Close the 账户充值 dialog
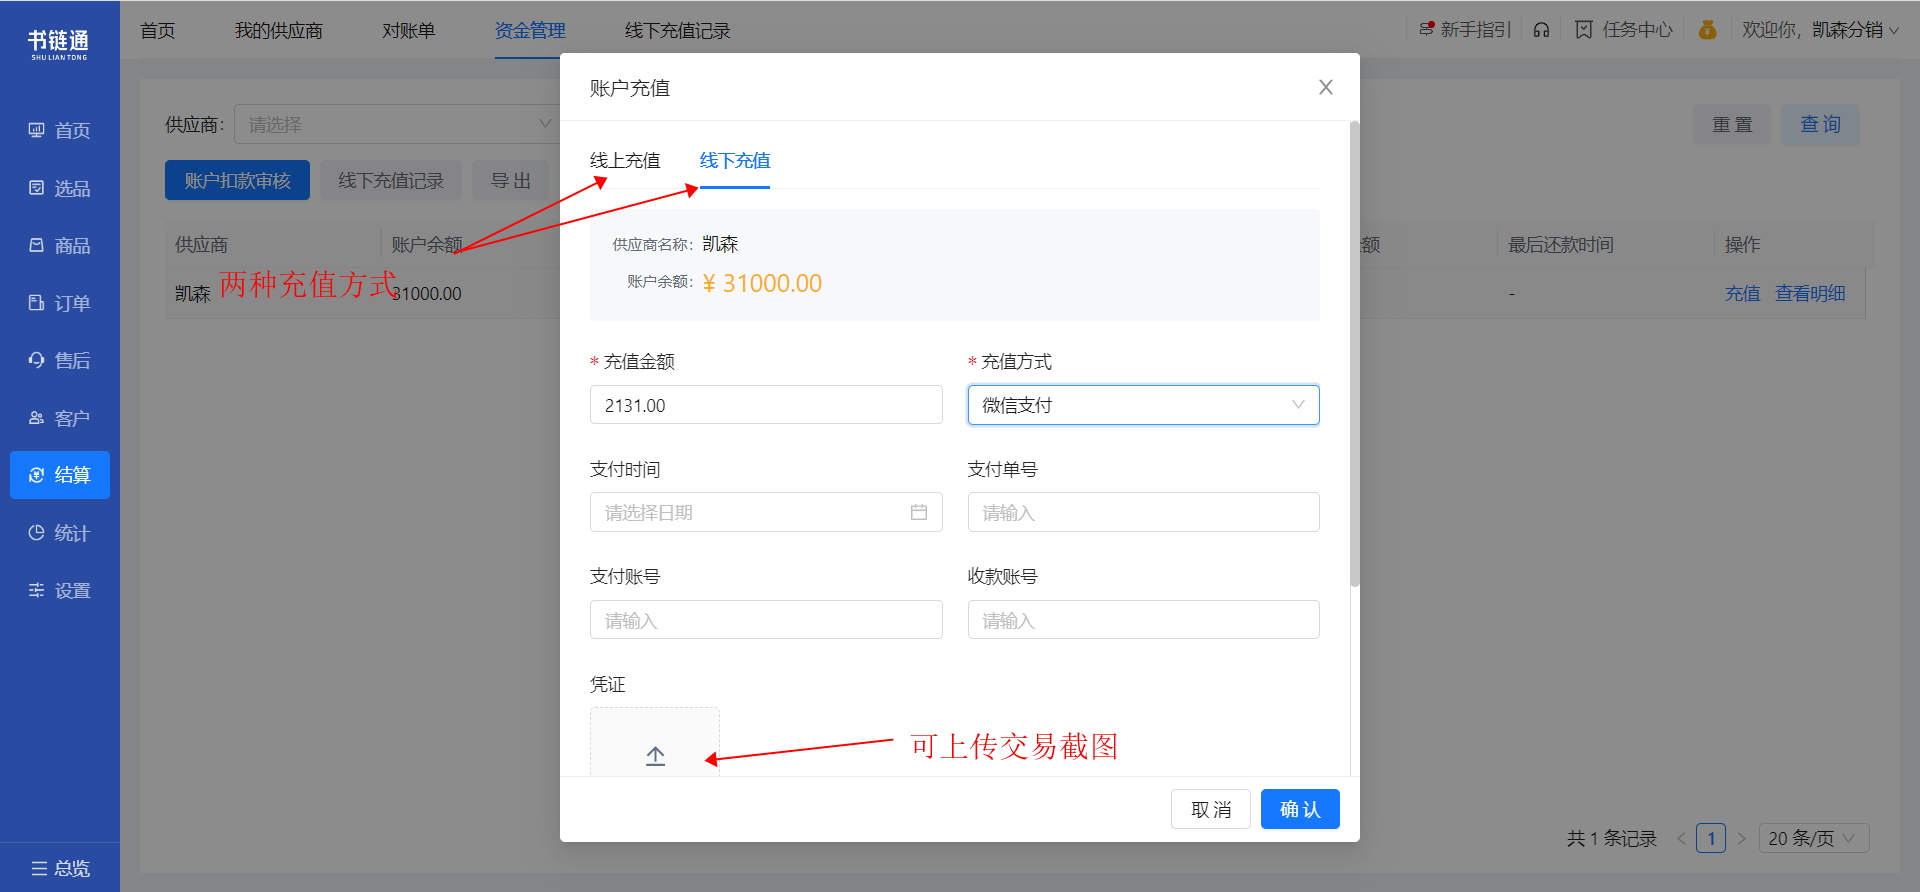This screenshot has height=892, width=1920. tap(1326, 87)
